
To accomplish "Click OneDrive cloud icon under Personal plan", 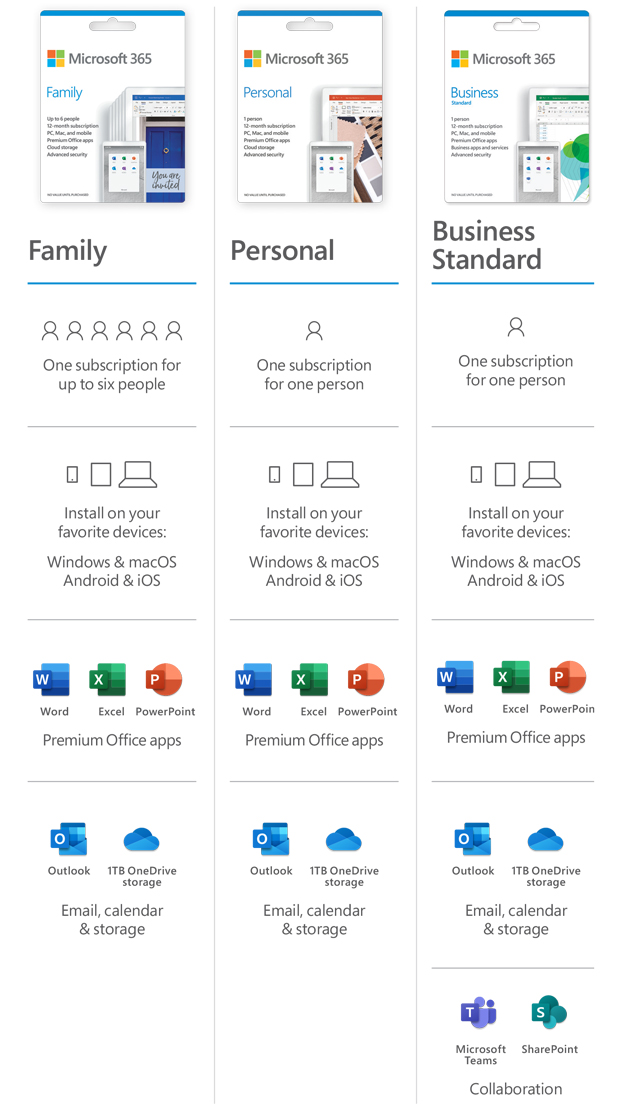I will (x=343, y=840).
